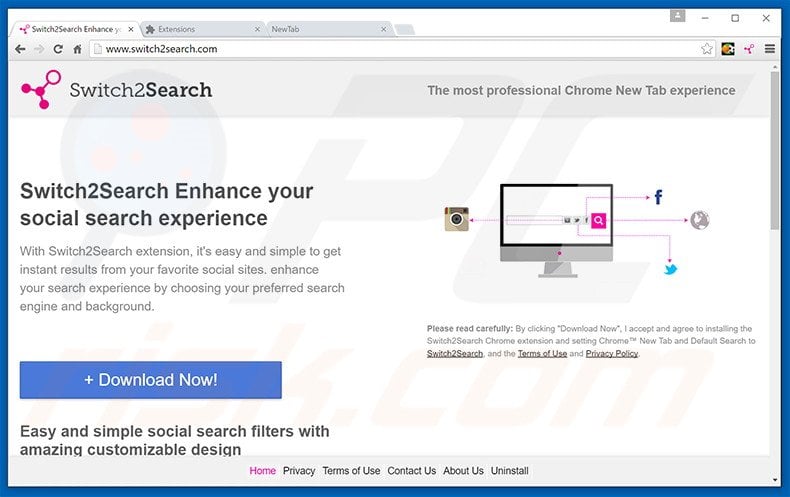The width and height of the screenshot is (790, 497).
Task: Open the Privacy footer link
Action: tap(299, 471)
